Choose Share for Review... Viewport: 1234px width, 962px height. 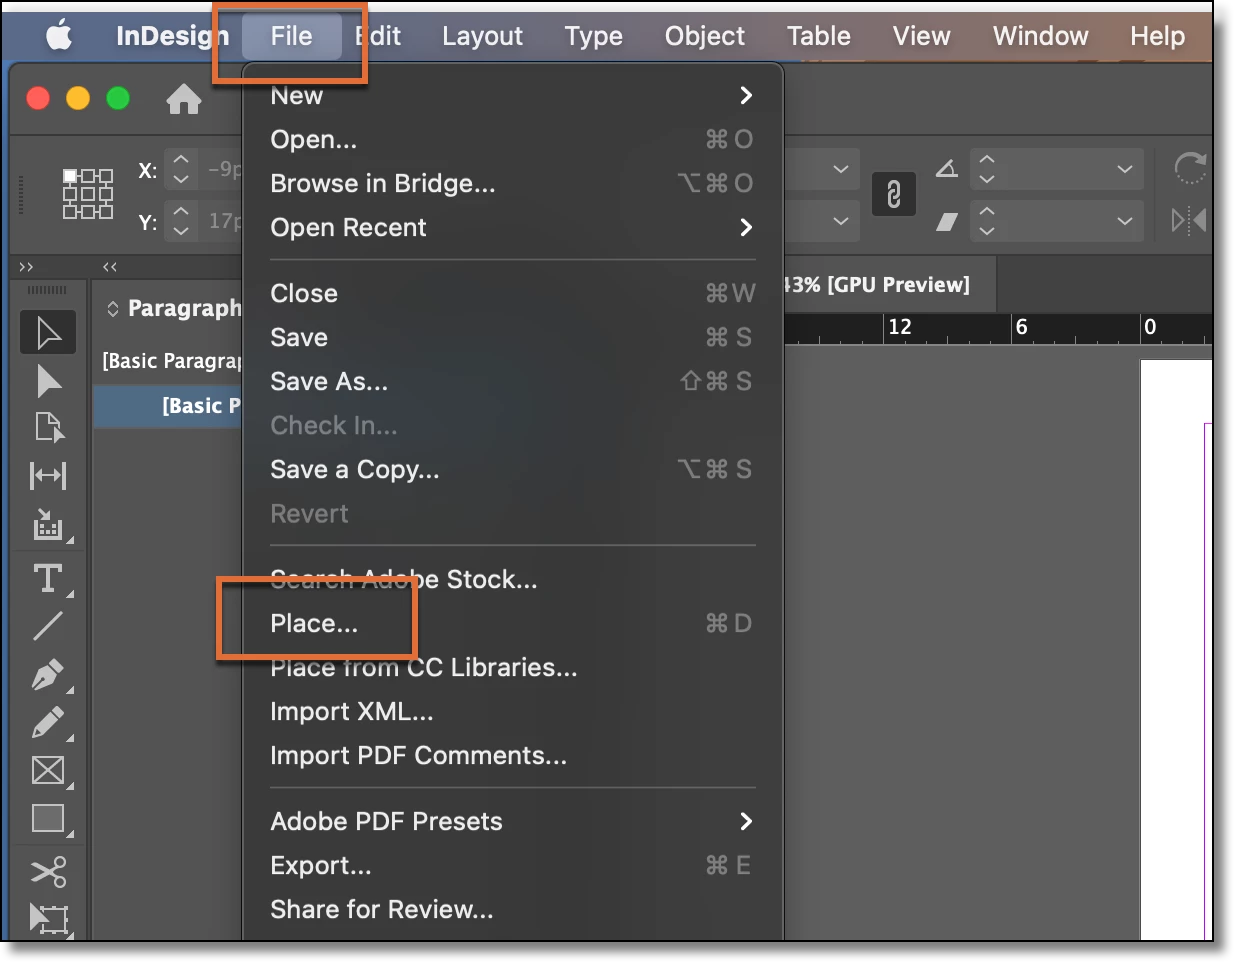[512, 909]
